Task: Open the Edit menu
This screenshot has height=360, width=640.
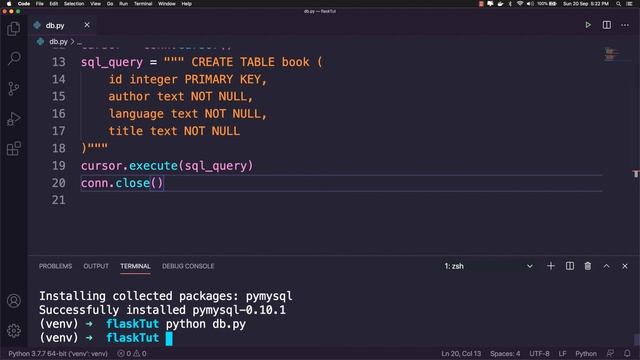Action: pos(53,4)
